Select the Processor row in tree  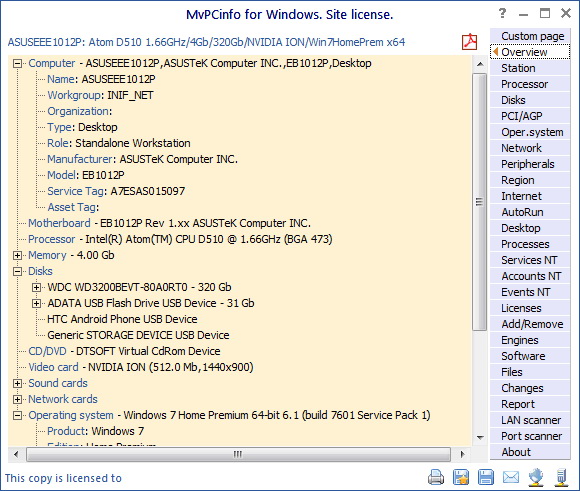(180, 239)
